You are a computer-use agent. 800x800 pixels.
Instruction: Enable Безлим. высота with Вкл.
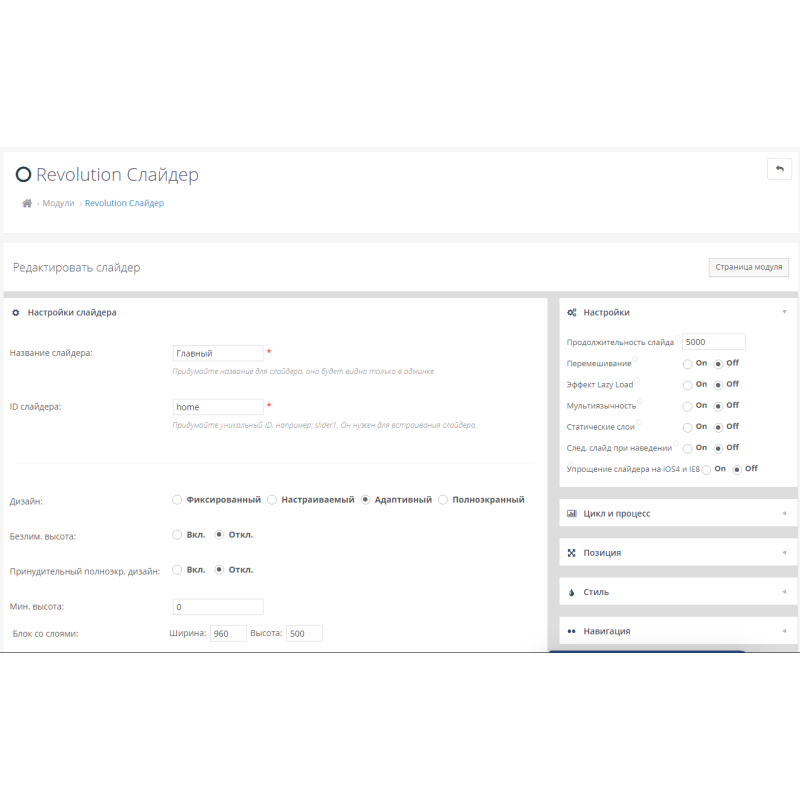point(176,534)
